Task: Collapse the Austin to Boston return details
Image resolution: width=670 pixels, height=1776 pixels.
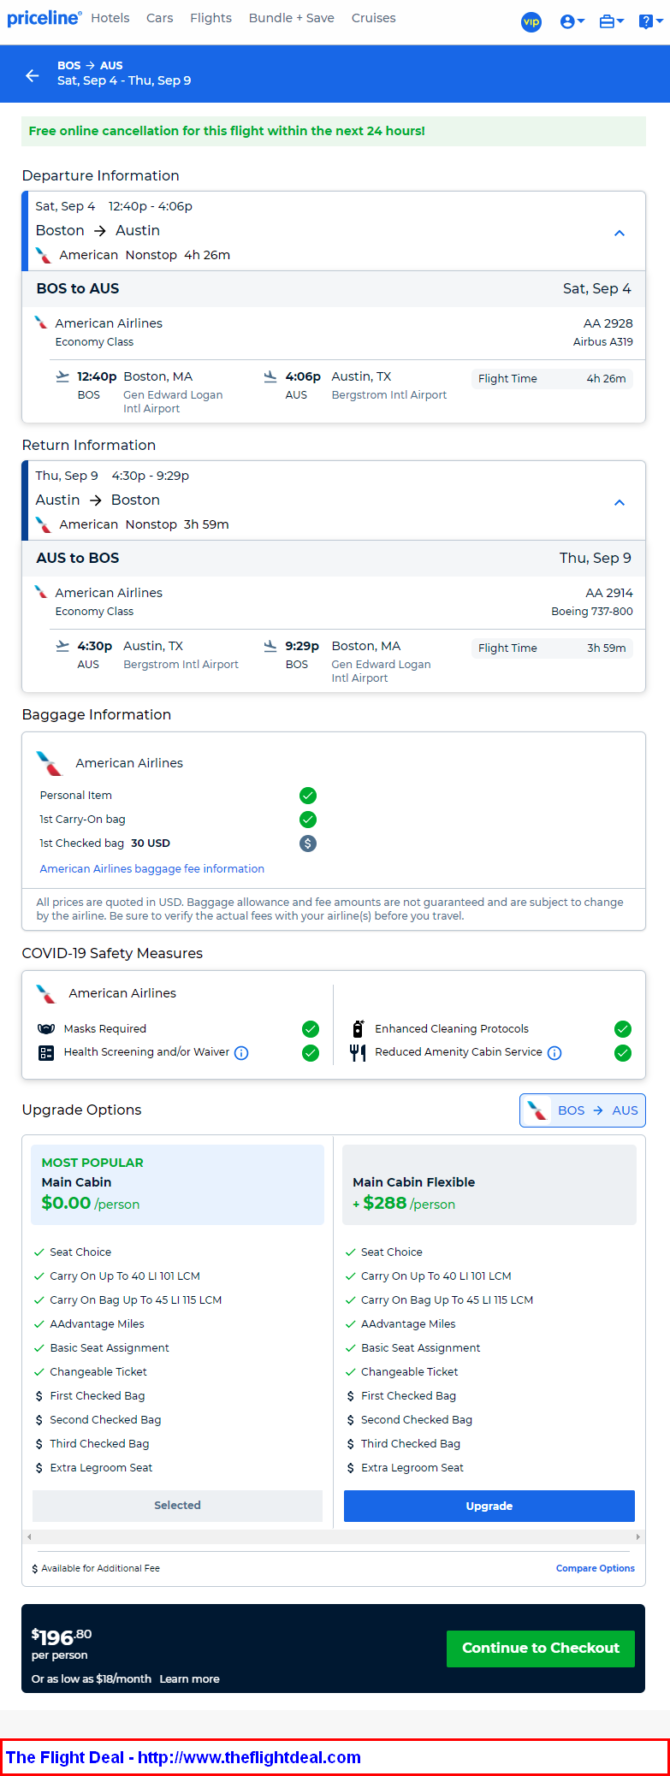Action: pos(619,502)
